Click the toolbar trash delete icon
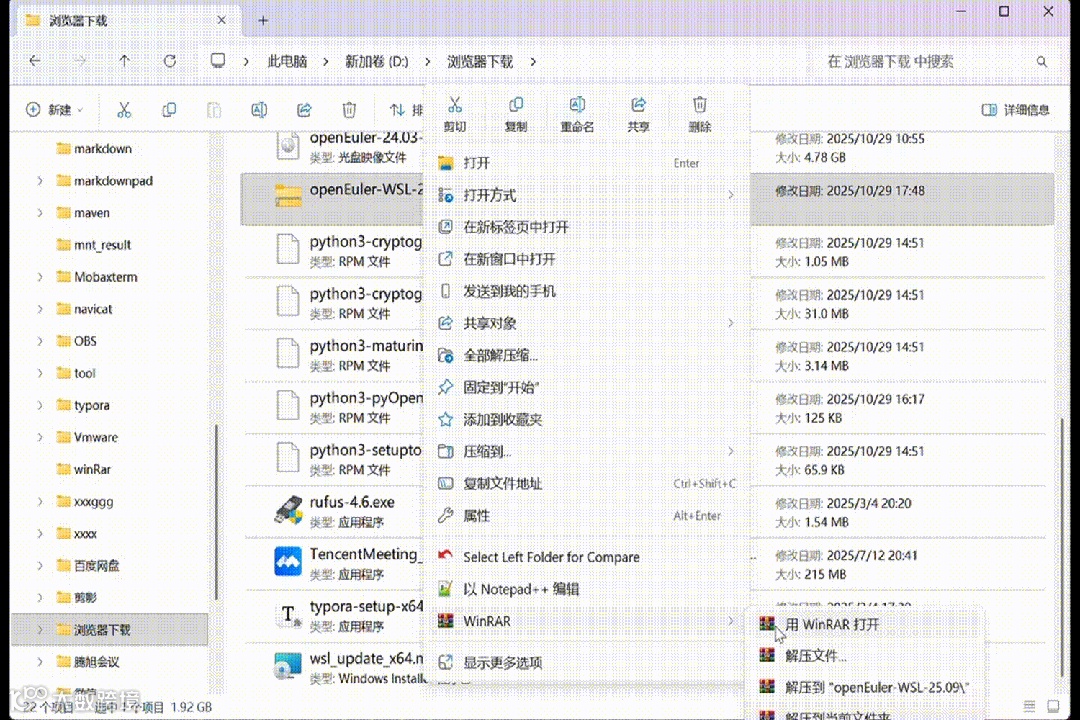Image resolution: width=1080 pixels, height=720 pixels. coord(349,110)
